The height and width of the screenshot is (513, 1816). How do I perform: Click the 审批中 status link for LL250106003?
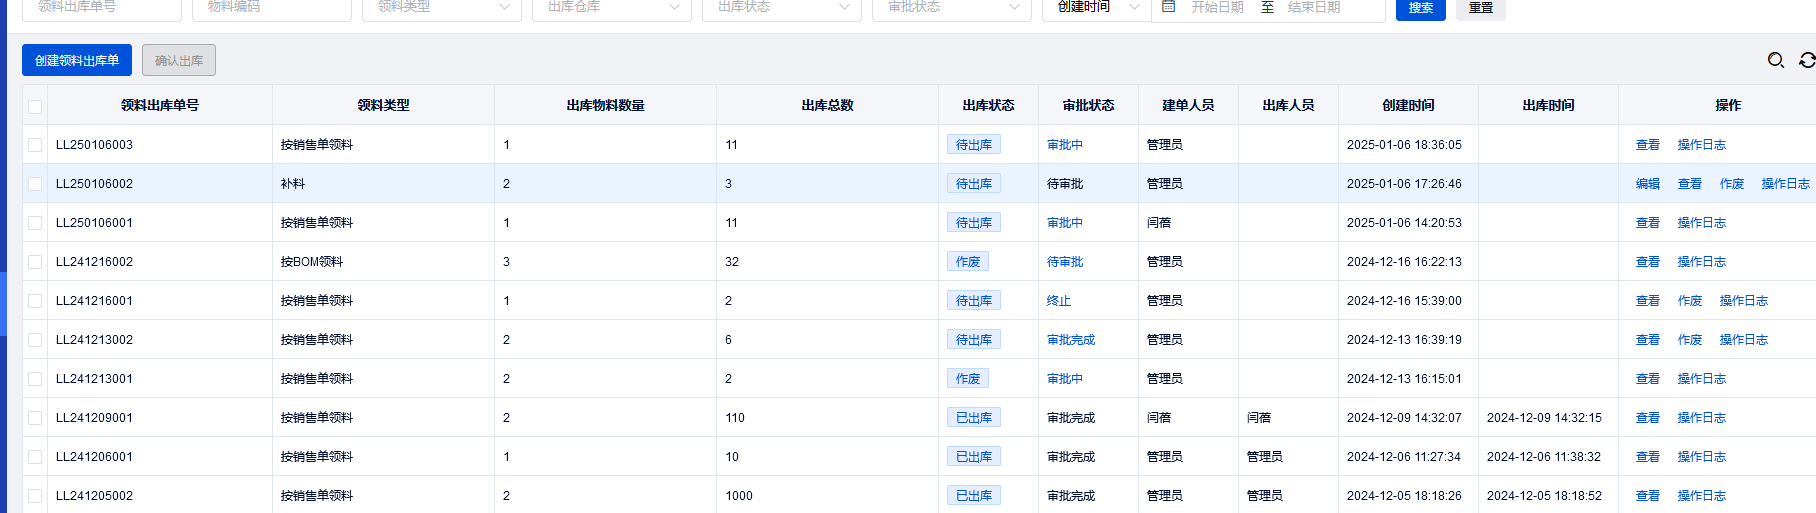(1064, 145)
